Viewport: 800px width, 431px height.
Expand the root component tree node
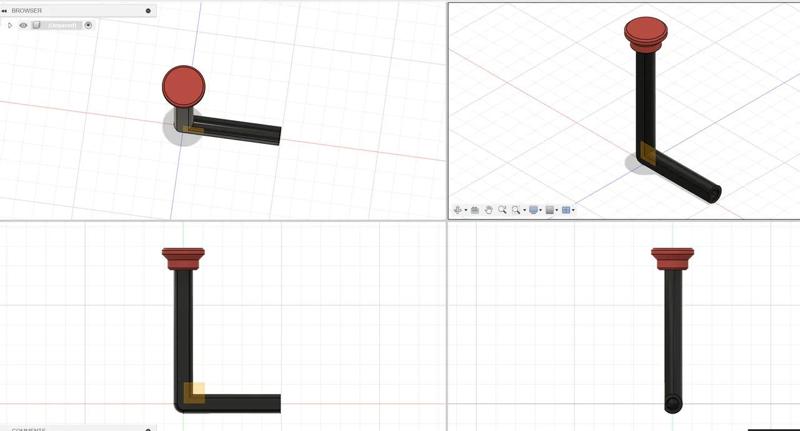click(10, 25)
